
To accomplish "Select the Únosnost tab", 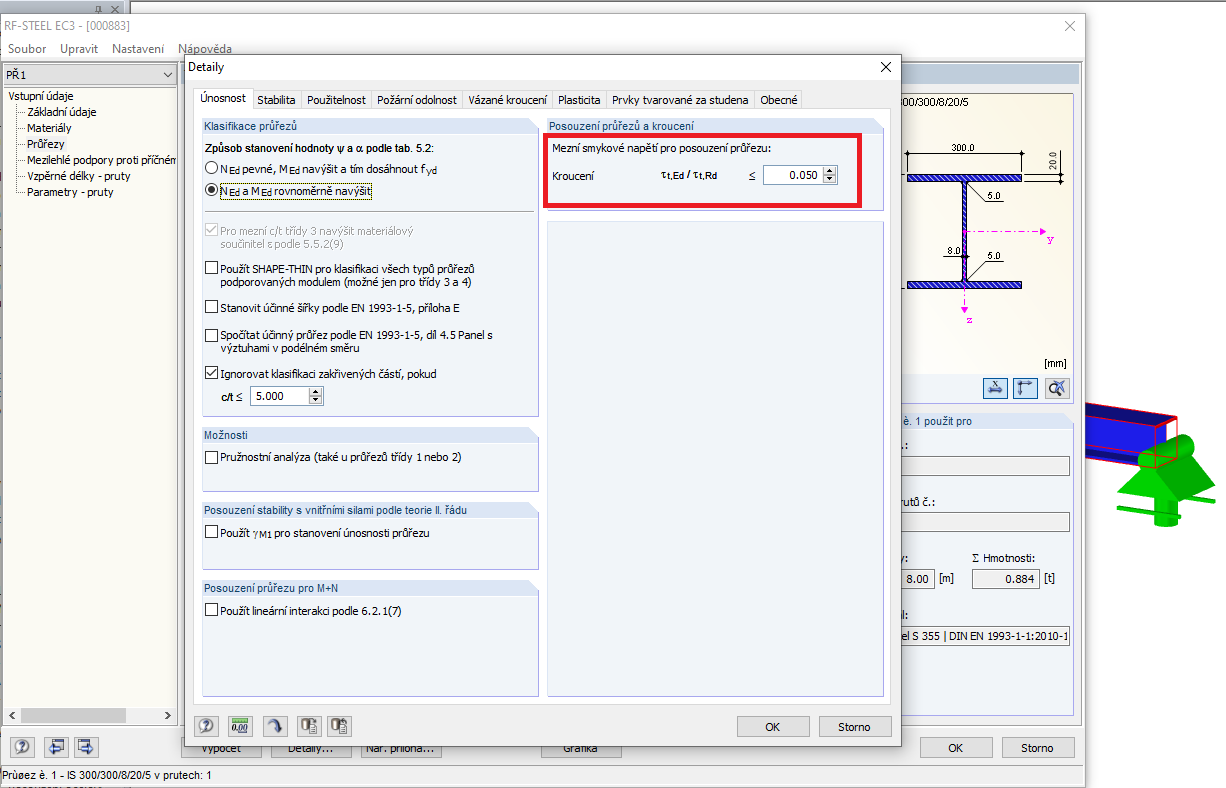I will click(x=223, y=99).
